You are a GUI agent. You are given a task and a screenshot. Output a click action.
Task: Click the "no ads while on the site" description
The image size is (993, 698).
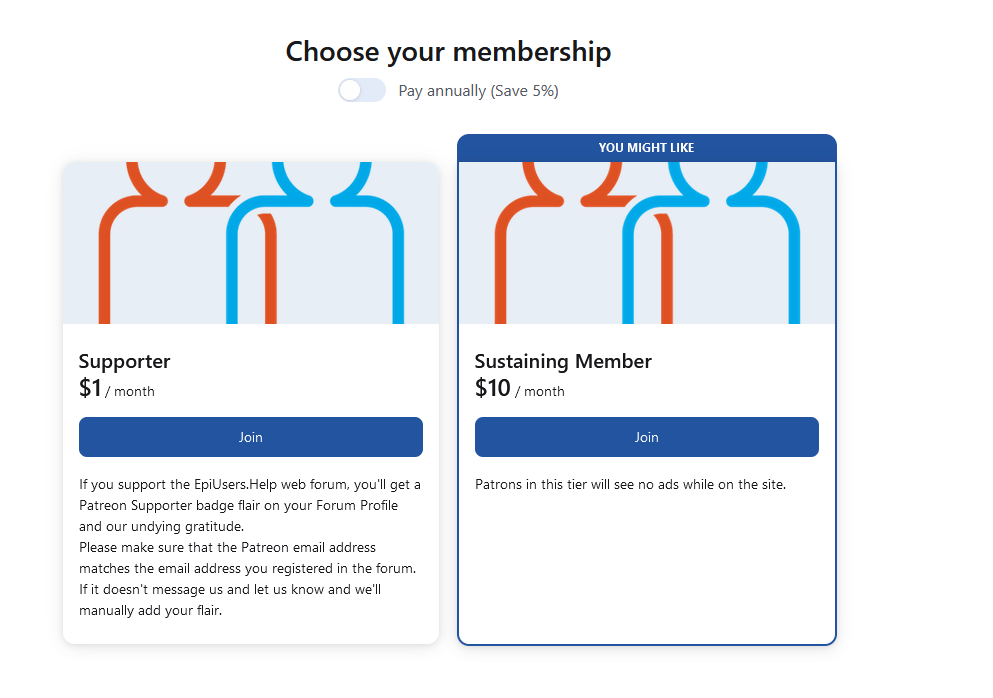pos(630,485)
